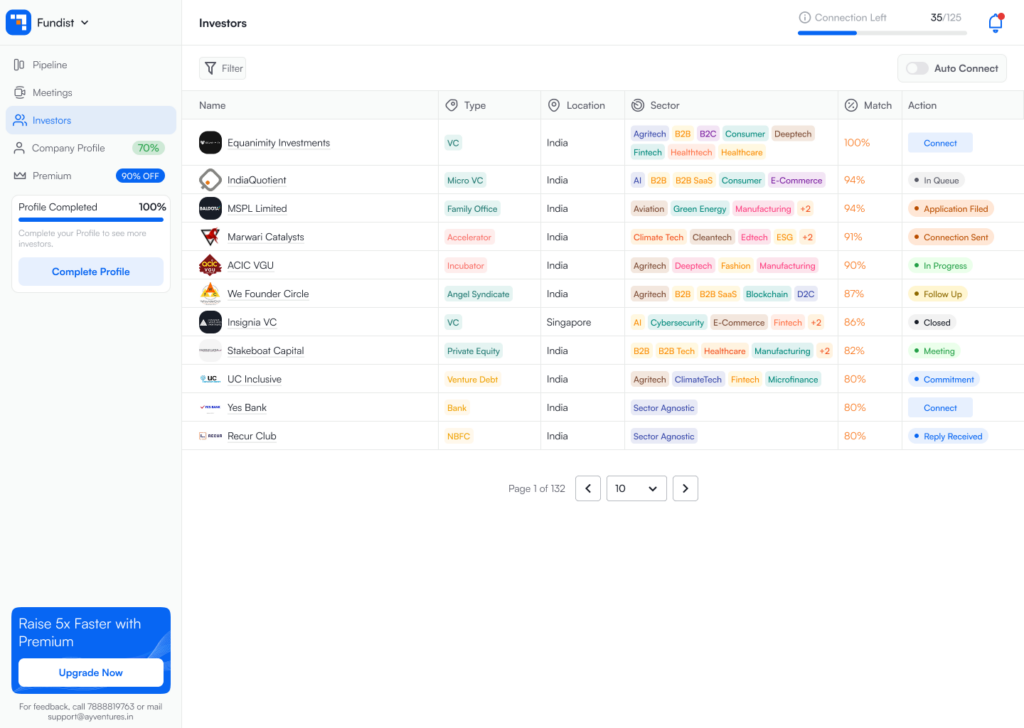Open the Filter button
This screenshot has height=728, width=1024.
point(223,68)
